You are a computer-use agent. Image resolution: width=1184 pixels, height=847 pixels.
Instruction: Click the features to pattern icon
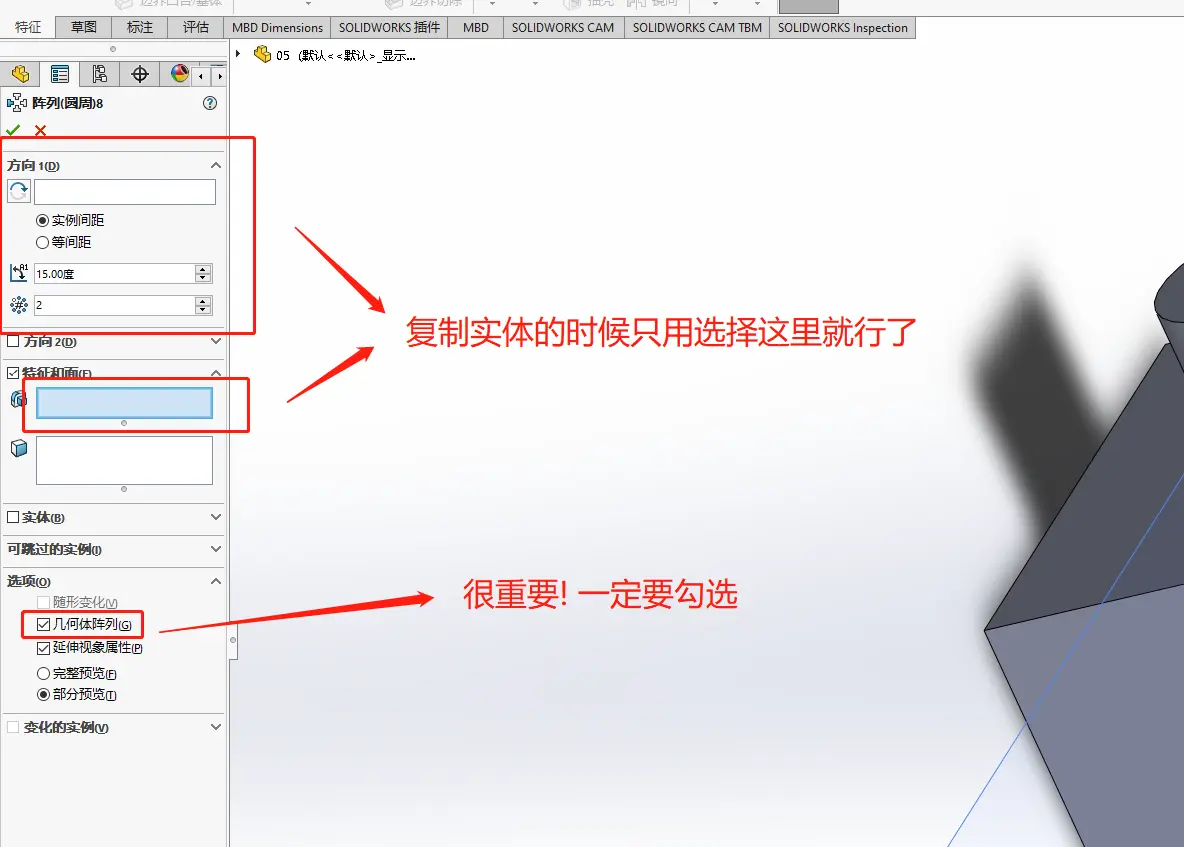point(19,399)
